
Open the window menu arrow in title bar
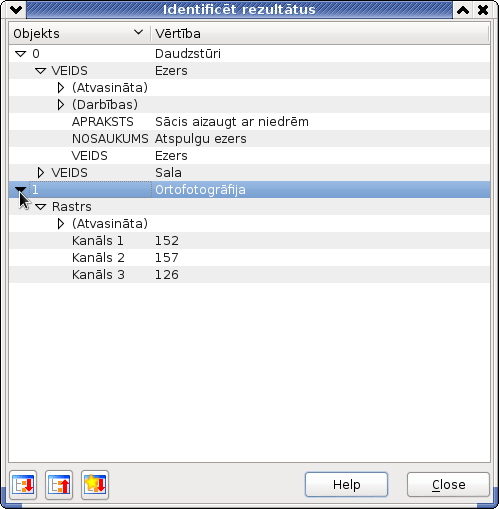pyautogui.click(x=16, y=10)
